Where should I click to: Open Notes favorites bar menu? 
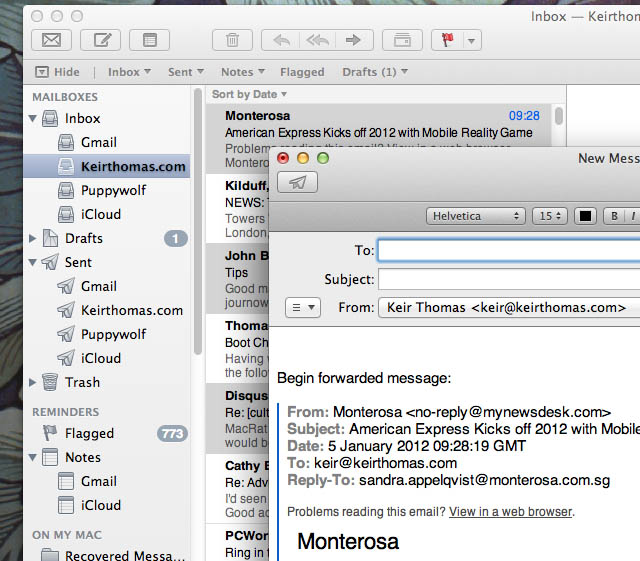click(243, 72)
